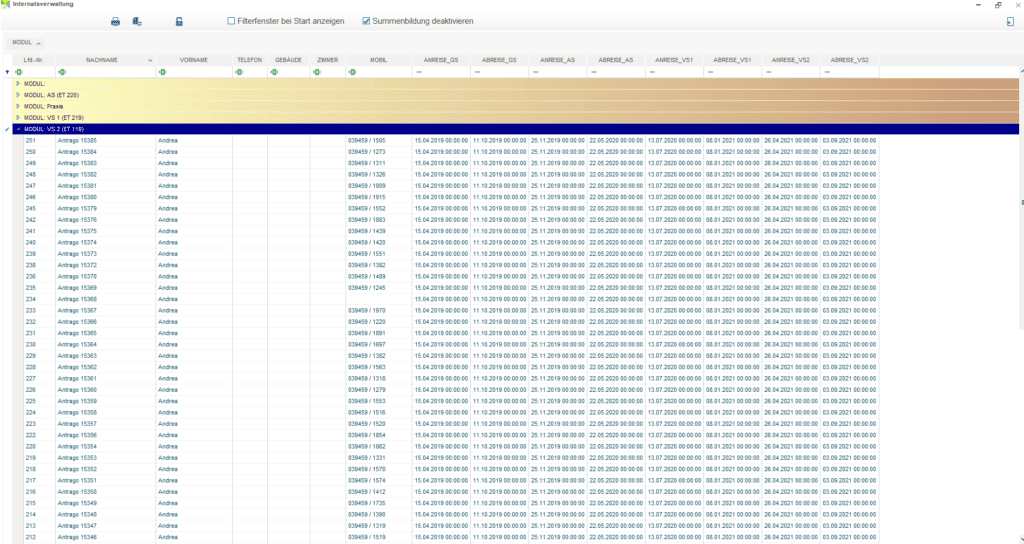The image size is (1024, 544).
Task: Click the funnel icon at the filter row start
Action: click(x=7, y=72)
